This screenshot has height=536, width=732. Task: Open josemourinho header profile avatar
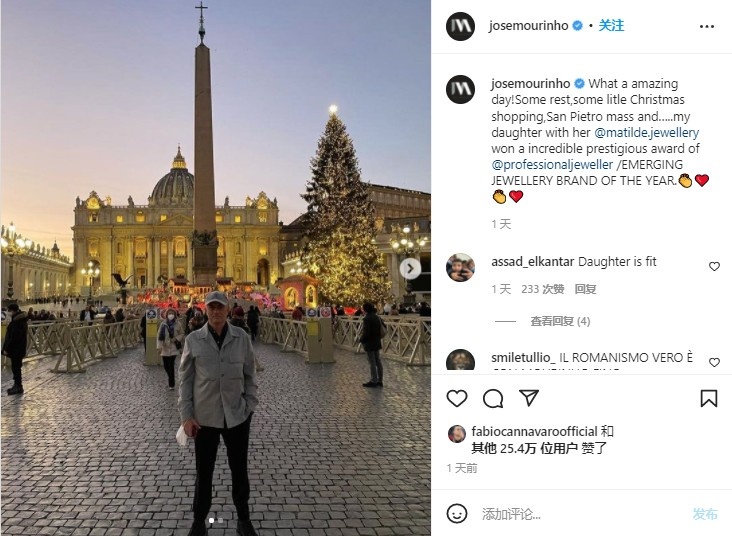[460, 27]
